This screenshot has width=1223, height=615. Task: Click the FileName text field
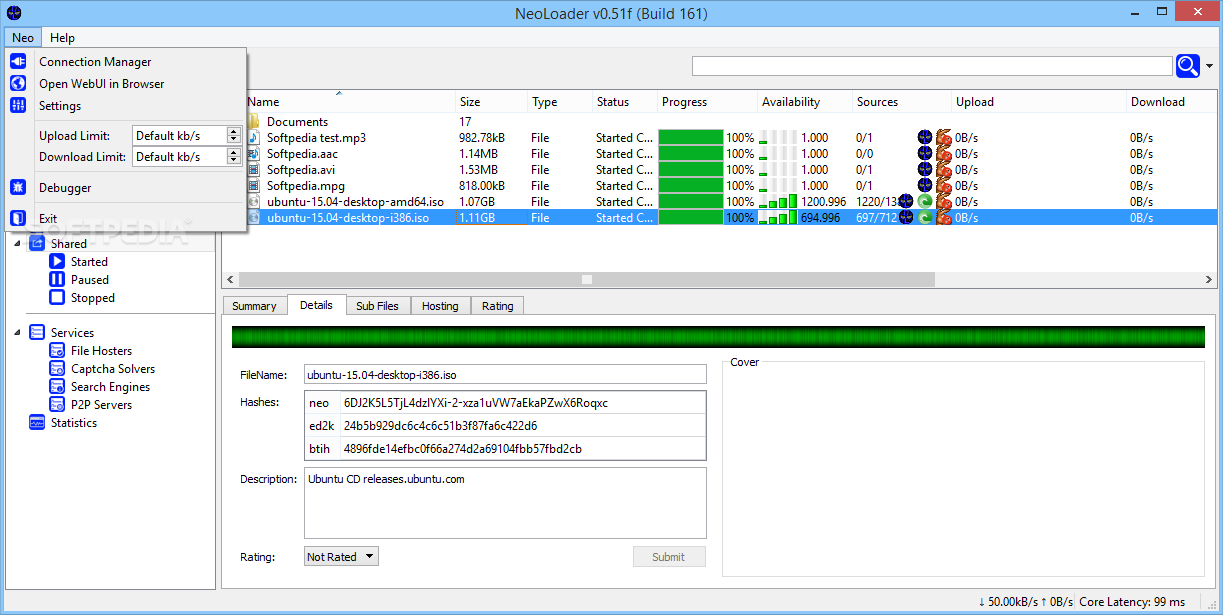click(x=505, y=375)
